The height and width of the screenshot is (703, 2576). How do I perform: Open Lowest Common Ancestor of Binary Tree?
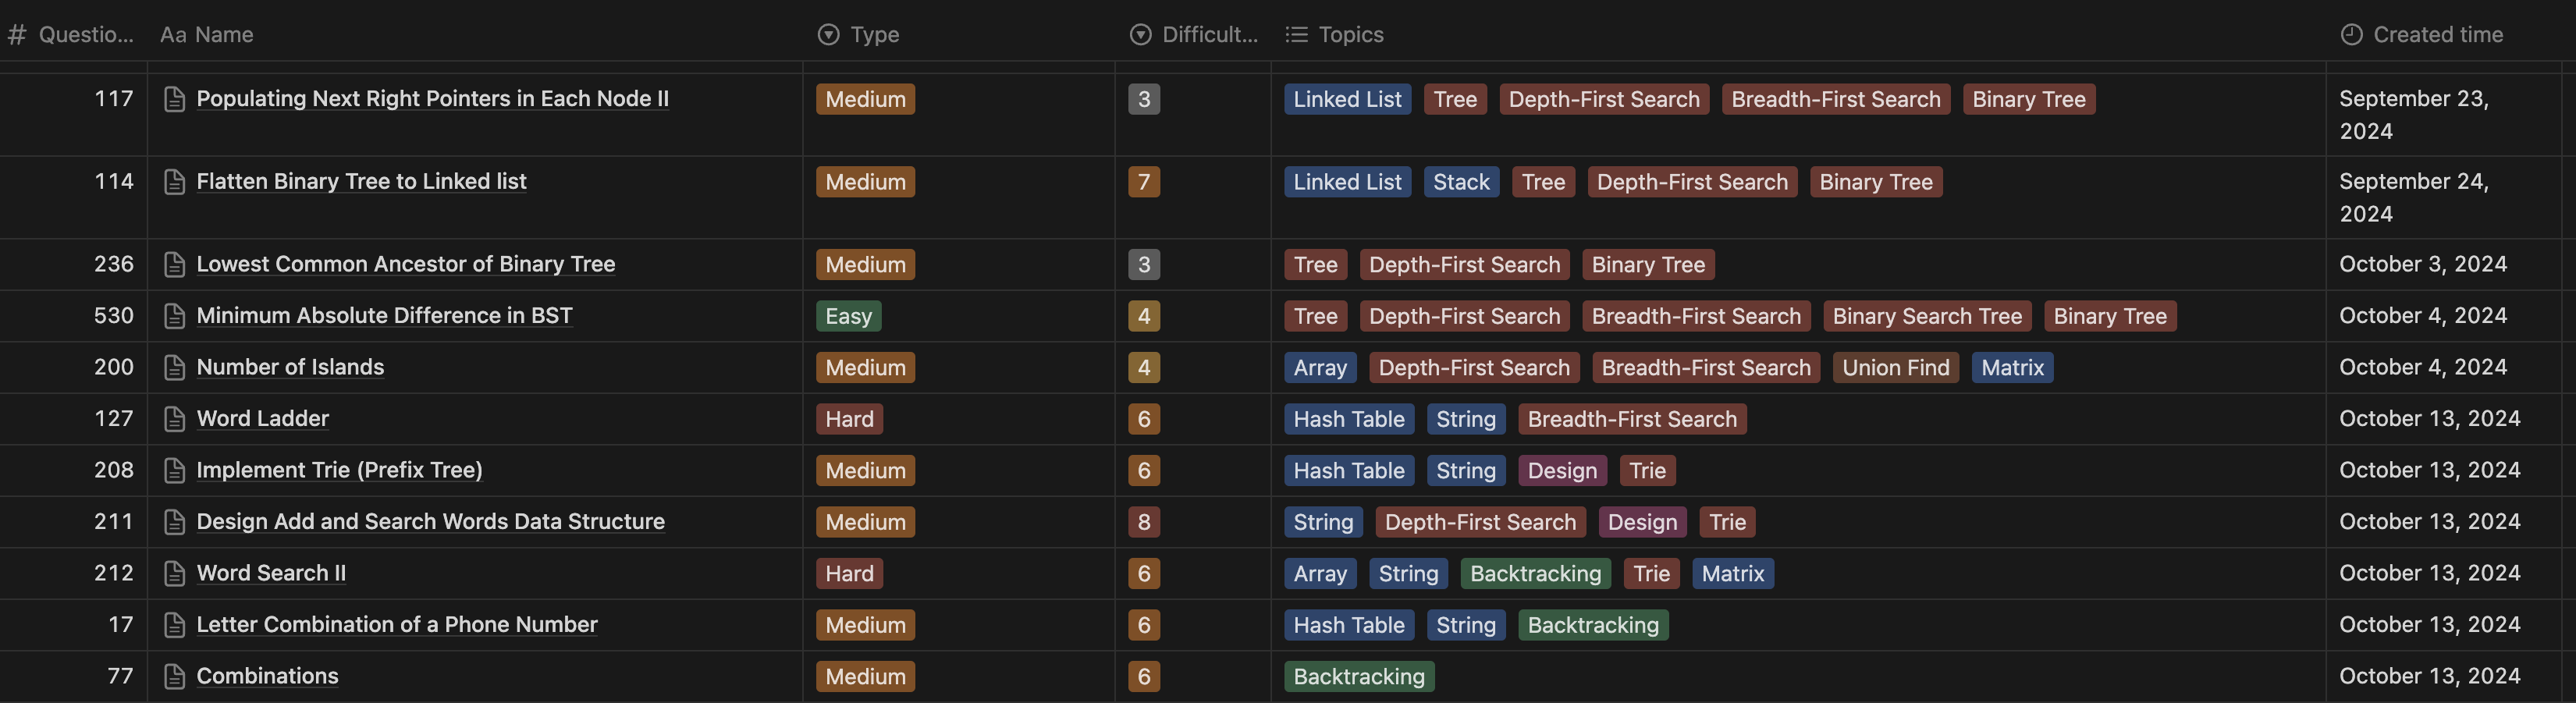[405, 265]
